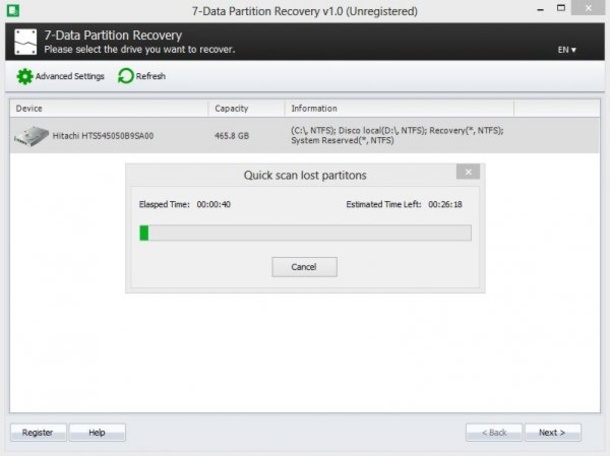This screenshot has width=610, height=456.
Task: Click the Estimated Time Left value 00:26:18
Action: (x=445, y=204)
